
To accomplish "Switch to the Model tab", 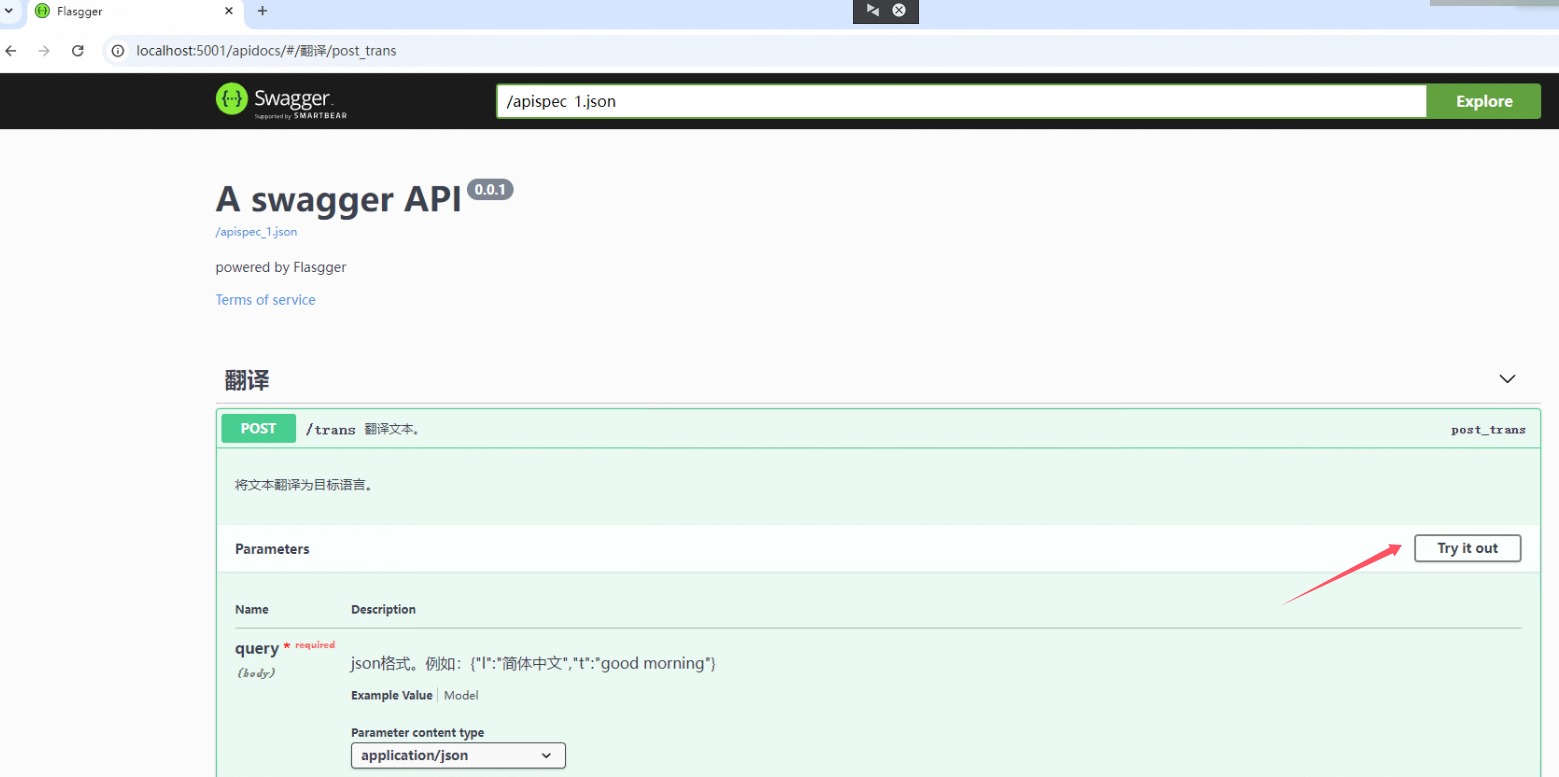I will tap(461, 695).
